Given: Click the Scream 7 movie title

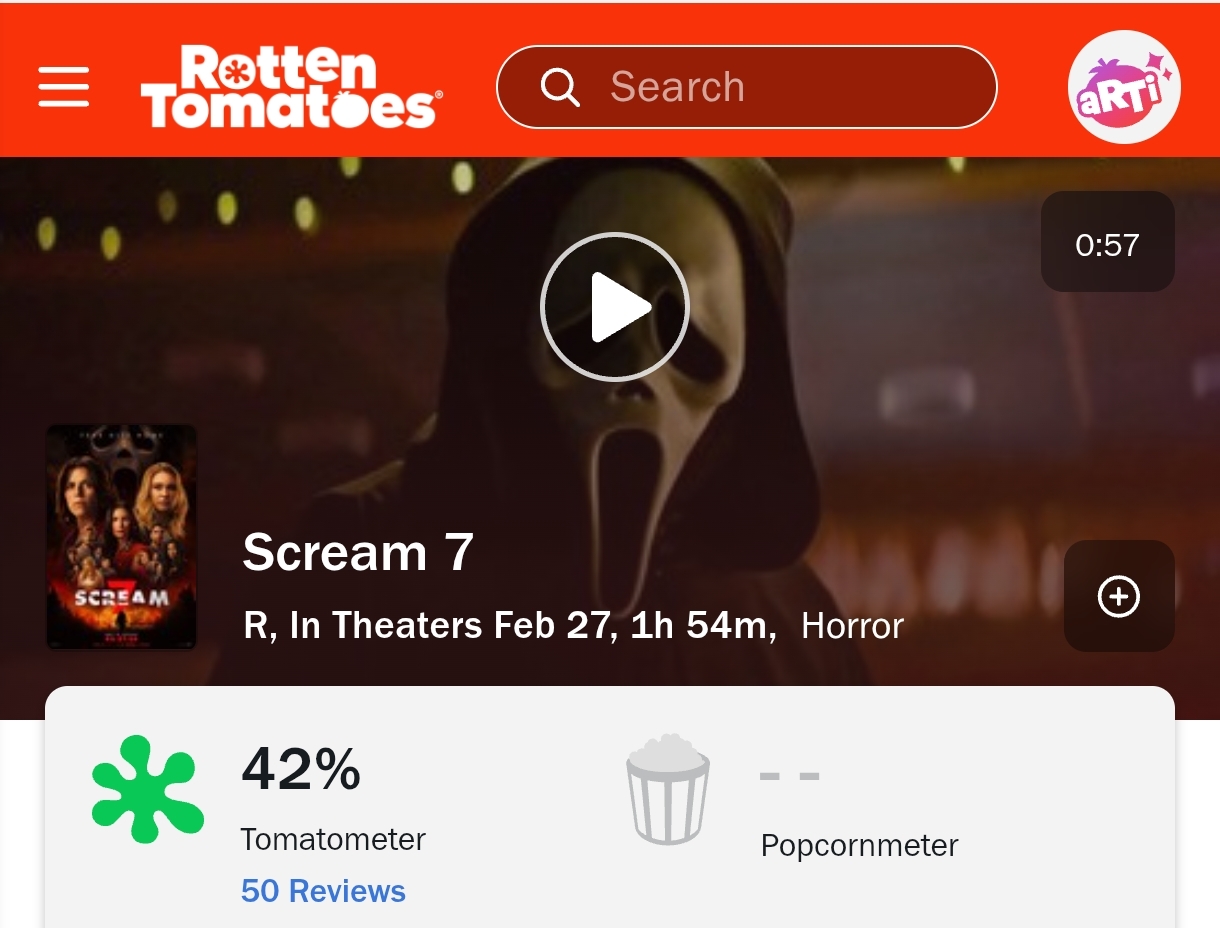Looking at the screenshot, I should click(357, 552).
